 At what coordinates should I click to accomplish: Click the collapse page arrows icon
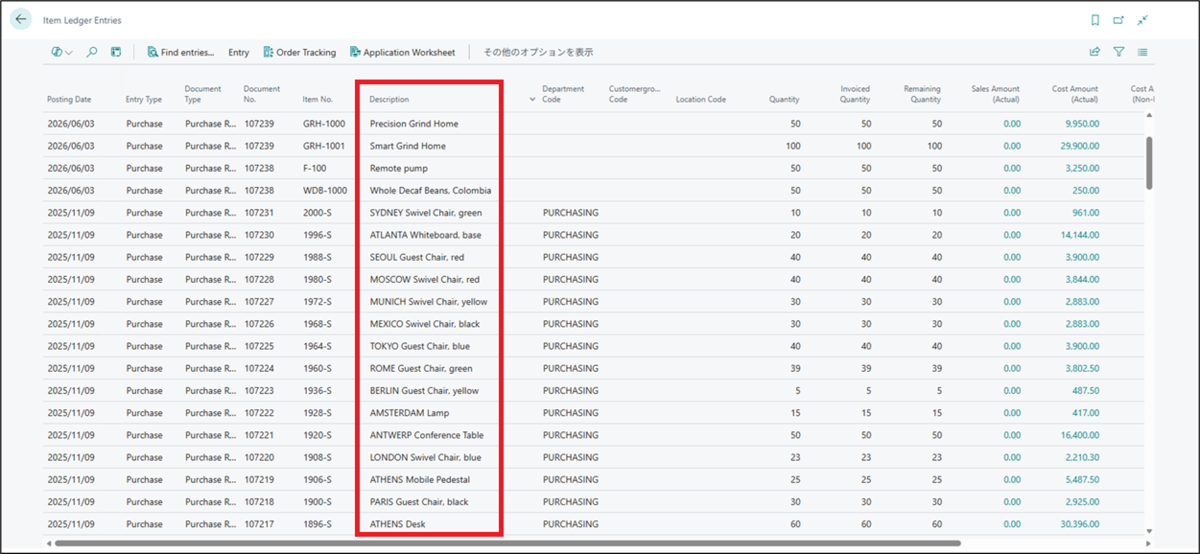[1143, 20]
